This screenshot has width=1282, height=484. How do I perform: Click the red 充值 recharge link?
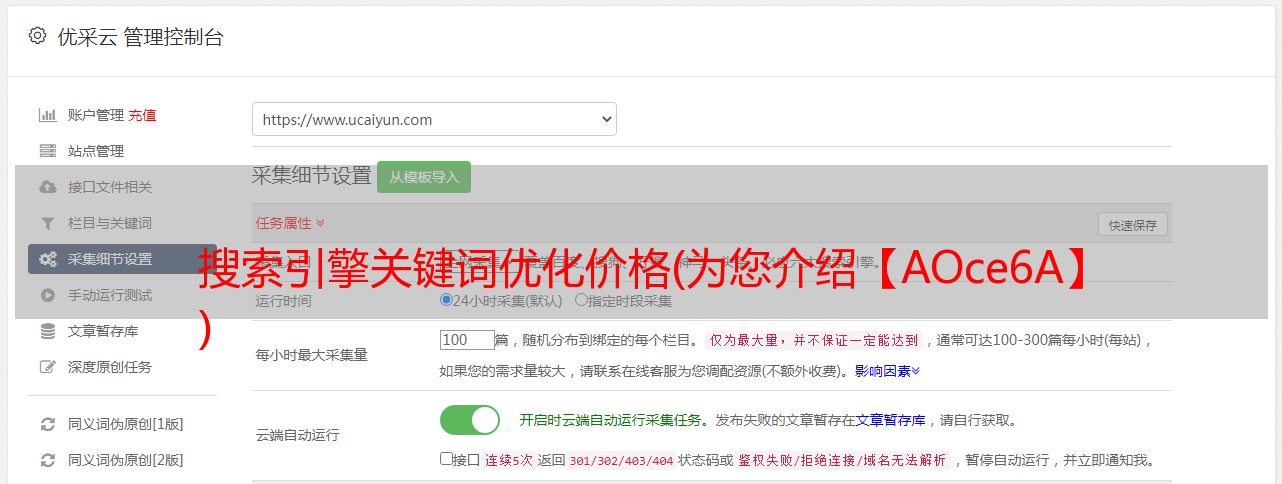pos(142,115)
